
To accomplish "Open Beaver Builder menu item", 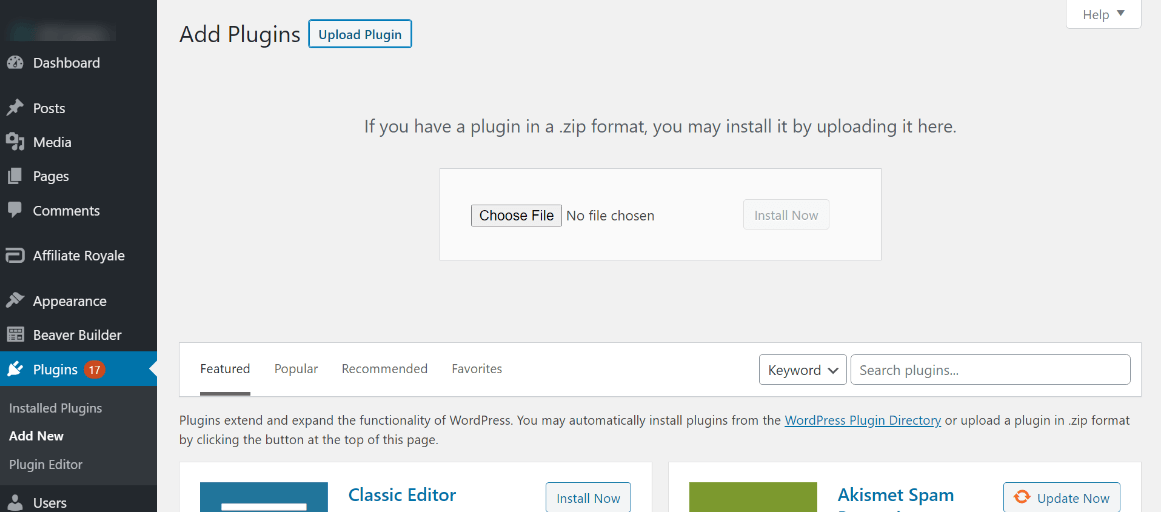I will click(x=78, y=335).
